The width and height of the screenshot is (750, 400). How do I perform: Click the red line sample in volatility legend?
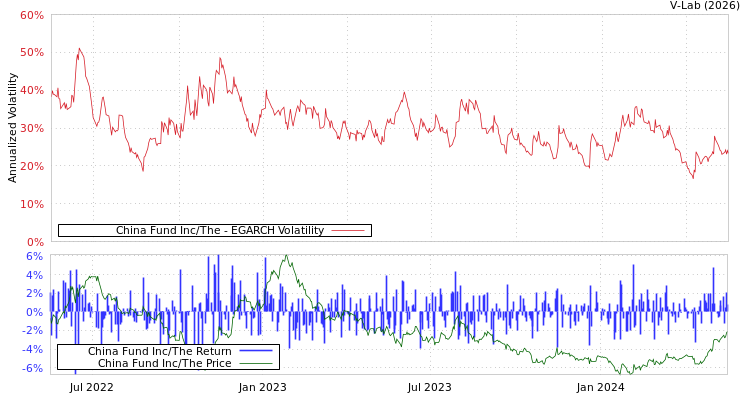pos(347,231)
